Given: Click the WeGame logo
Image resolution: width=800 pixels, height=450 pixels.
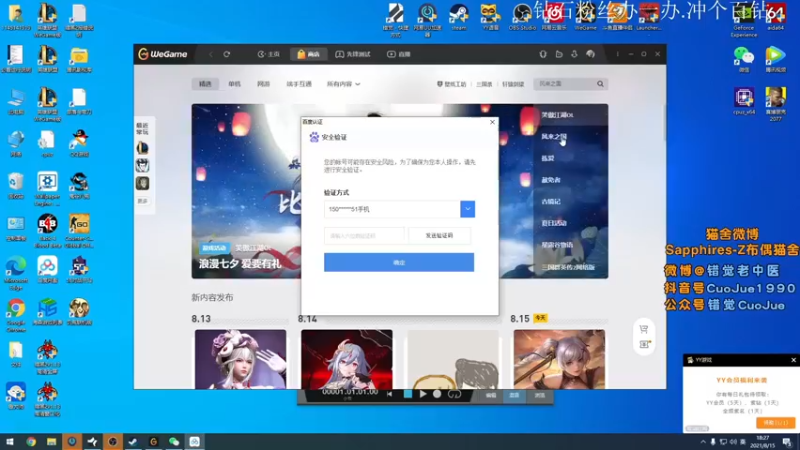Looking at the screenshot, I should click(163, 54).
